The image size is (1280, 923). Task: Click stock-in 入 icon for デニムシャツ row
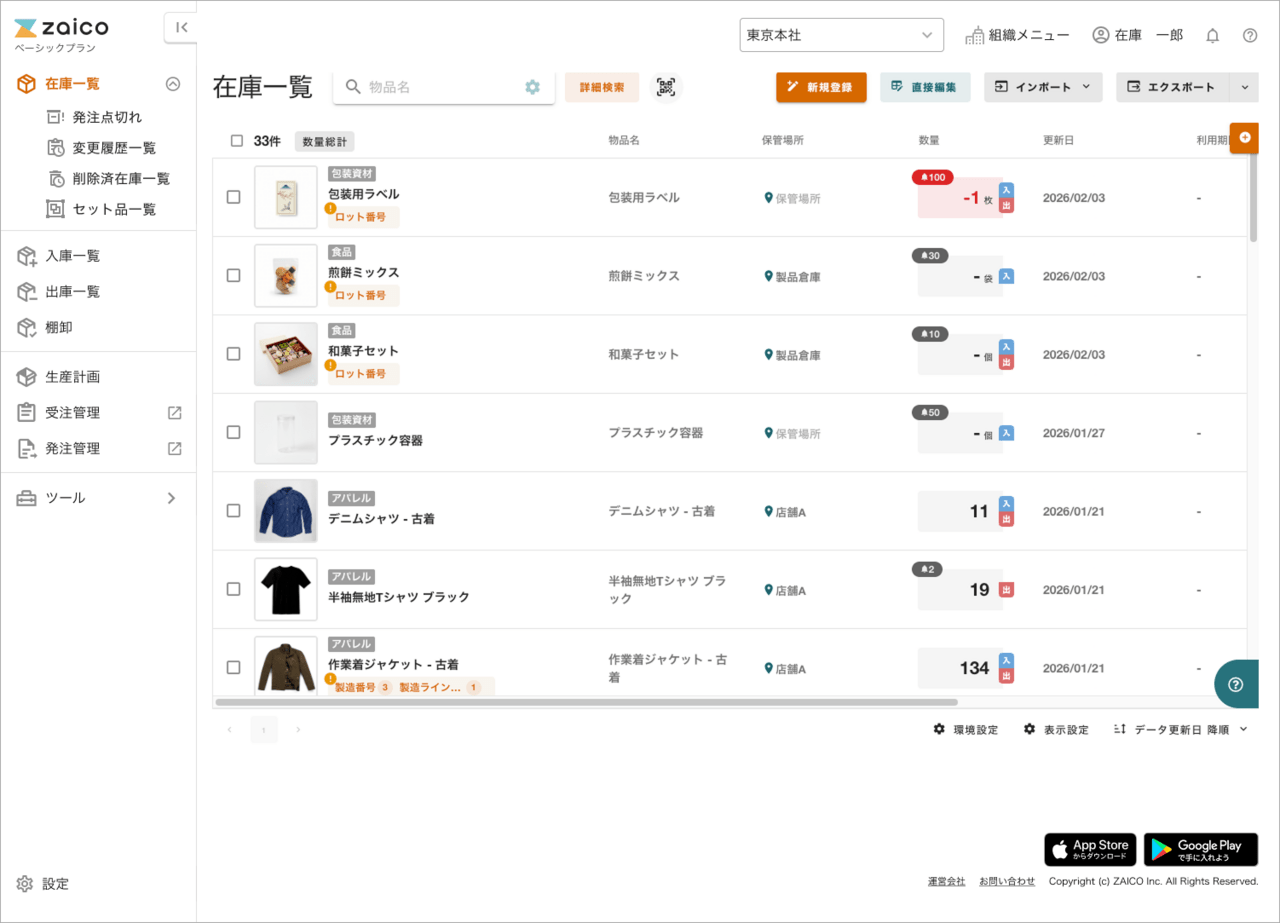tap(1007, 503)
